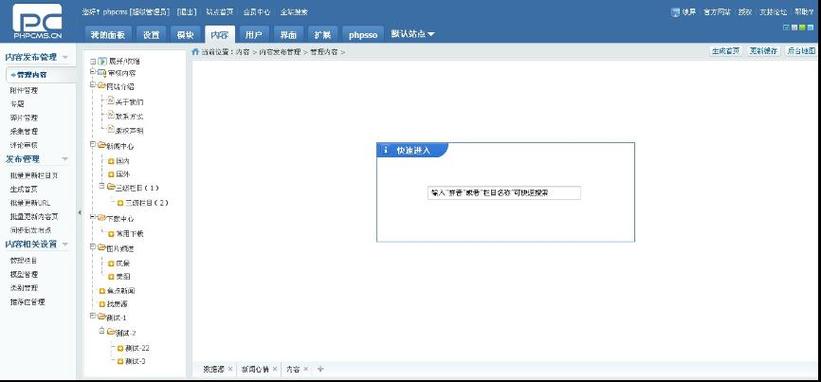The image size is (821, 382).
Task: Click the folder icon of 测试-1
Action: pos(101,317)
